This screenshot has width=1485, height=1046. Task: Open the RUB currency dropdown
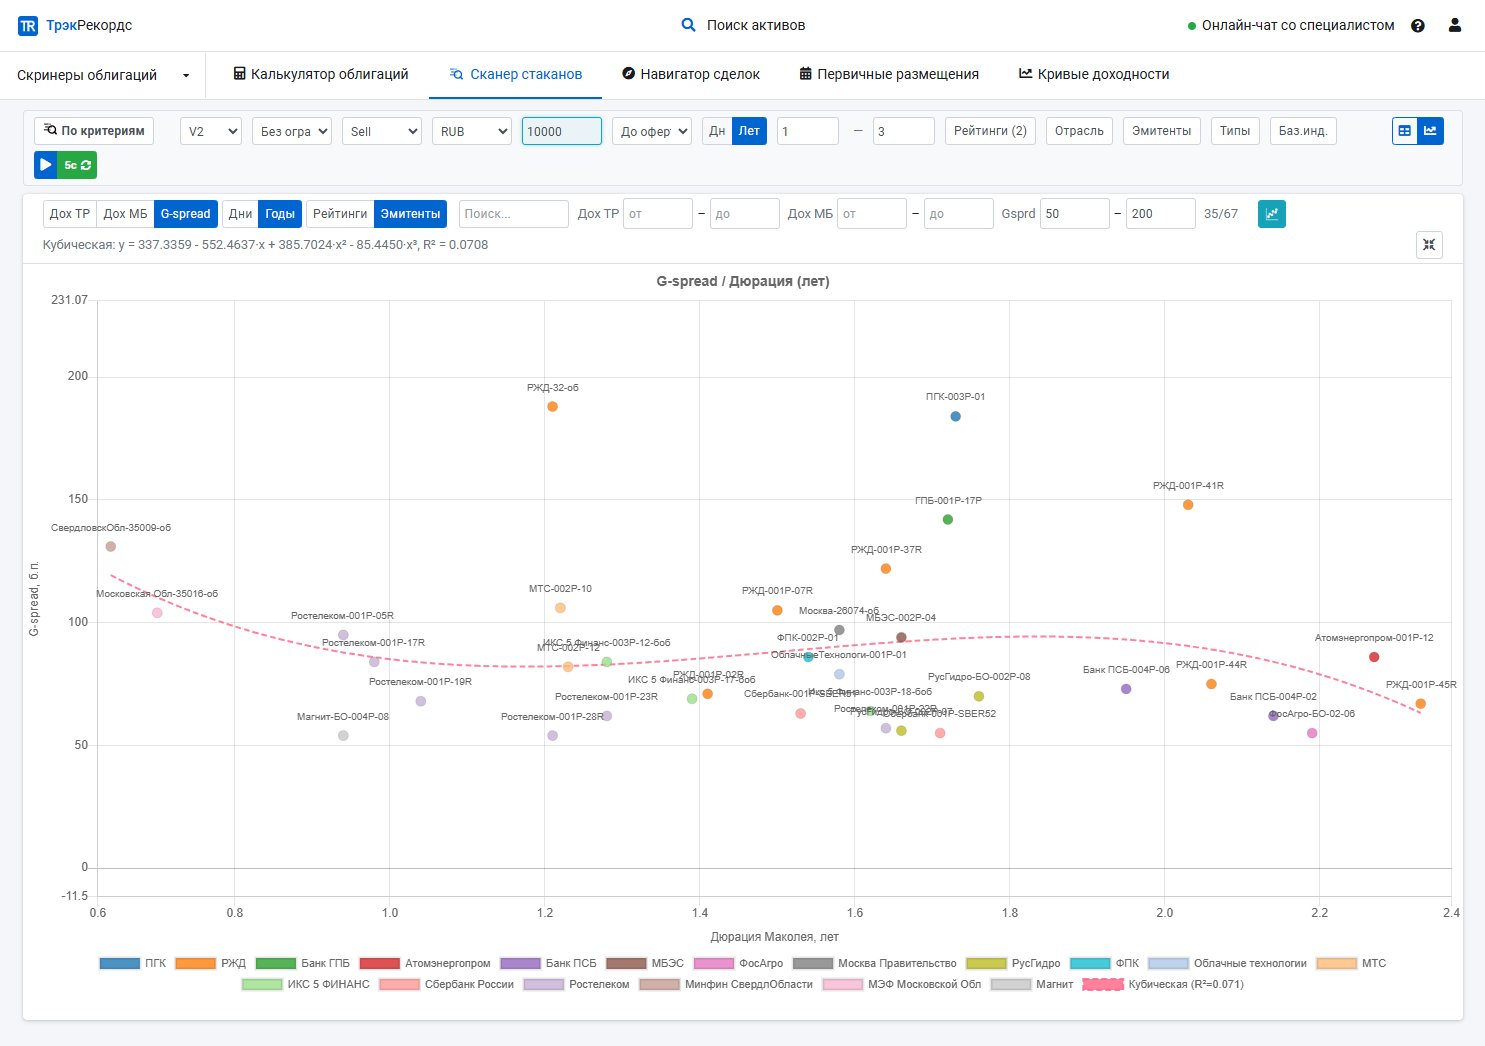(472, 131)
